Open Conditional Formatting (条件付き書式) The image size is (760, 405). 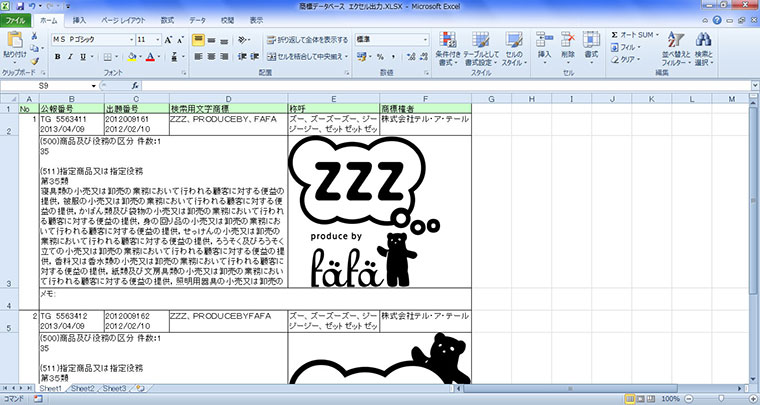click(x=448, y=49)
